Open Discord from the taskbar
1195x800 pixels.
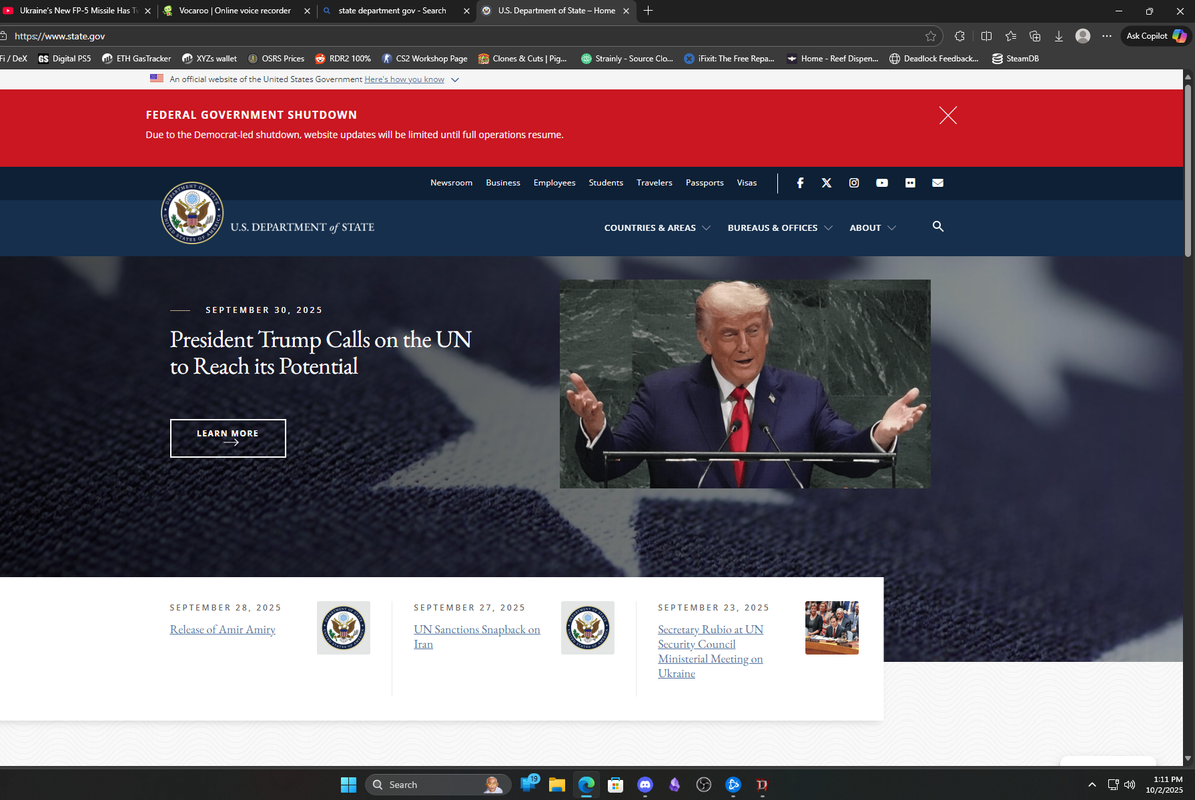(x=645, y=785)
